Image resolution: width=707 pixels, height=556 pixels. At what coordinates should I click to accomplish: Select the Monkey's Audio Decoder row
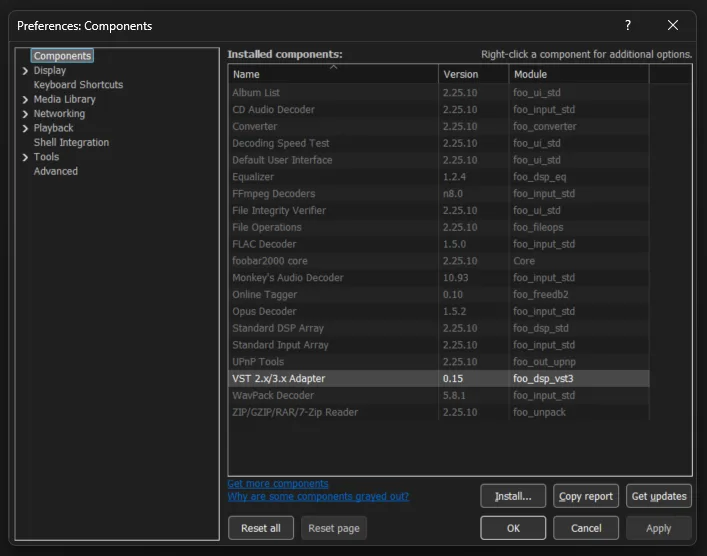click(439, 278)
